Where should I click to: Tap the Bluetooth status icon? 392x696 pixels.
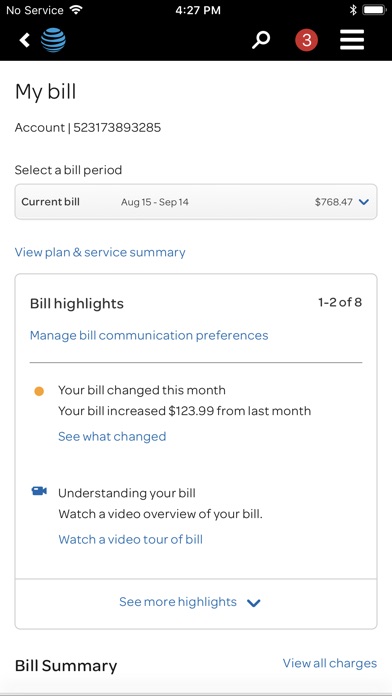click(353, 10)
